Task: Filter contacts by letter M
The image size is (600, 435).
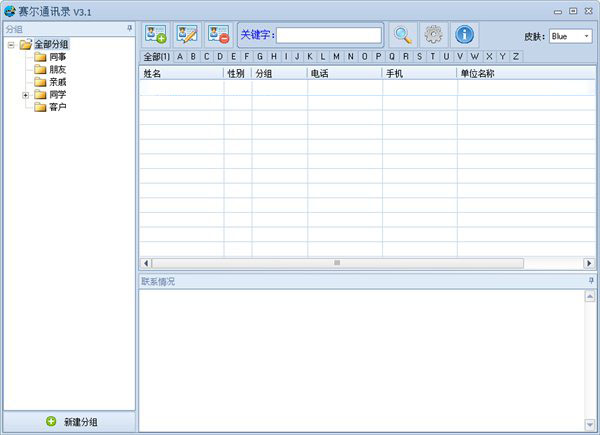Action: click(336, 57)
